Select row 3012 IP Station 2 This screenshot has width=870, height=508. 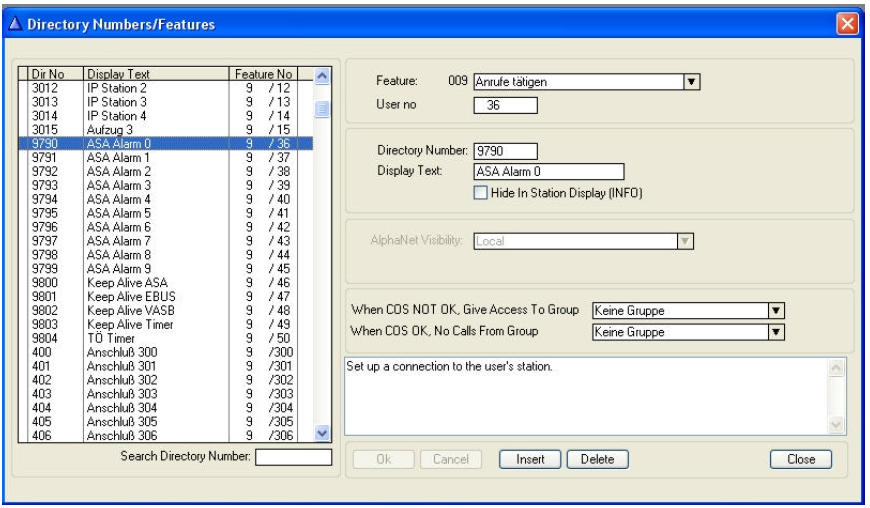[x=166, y=88]
